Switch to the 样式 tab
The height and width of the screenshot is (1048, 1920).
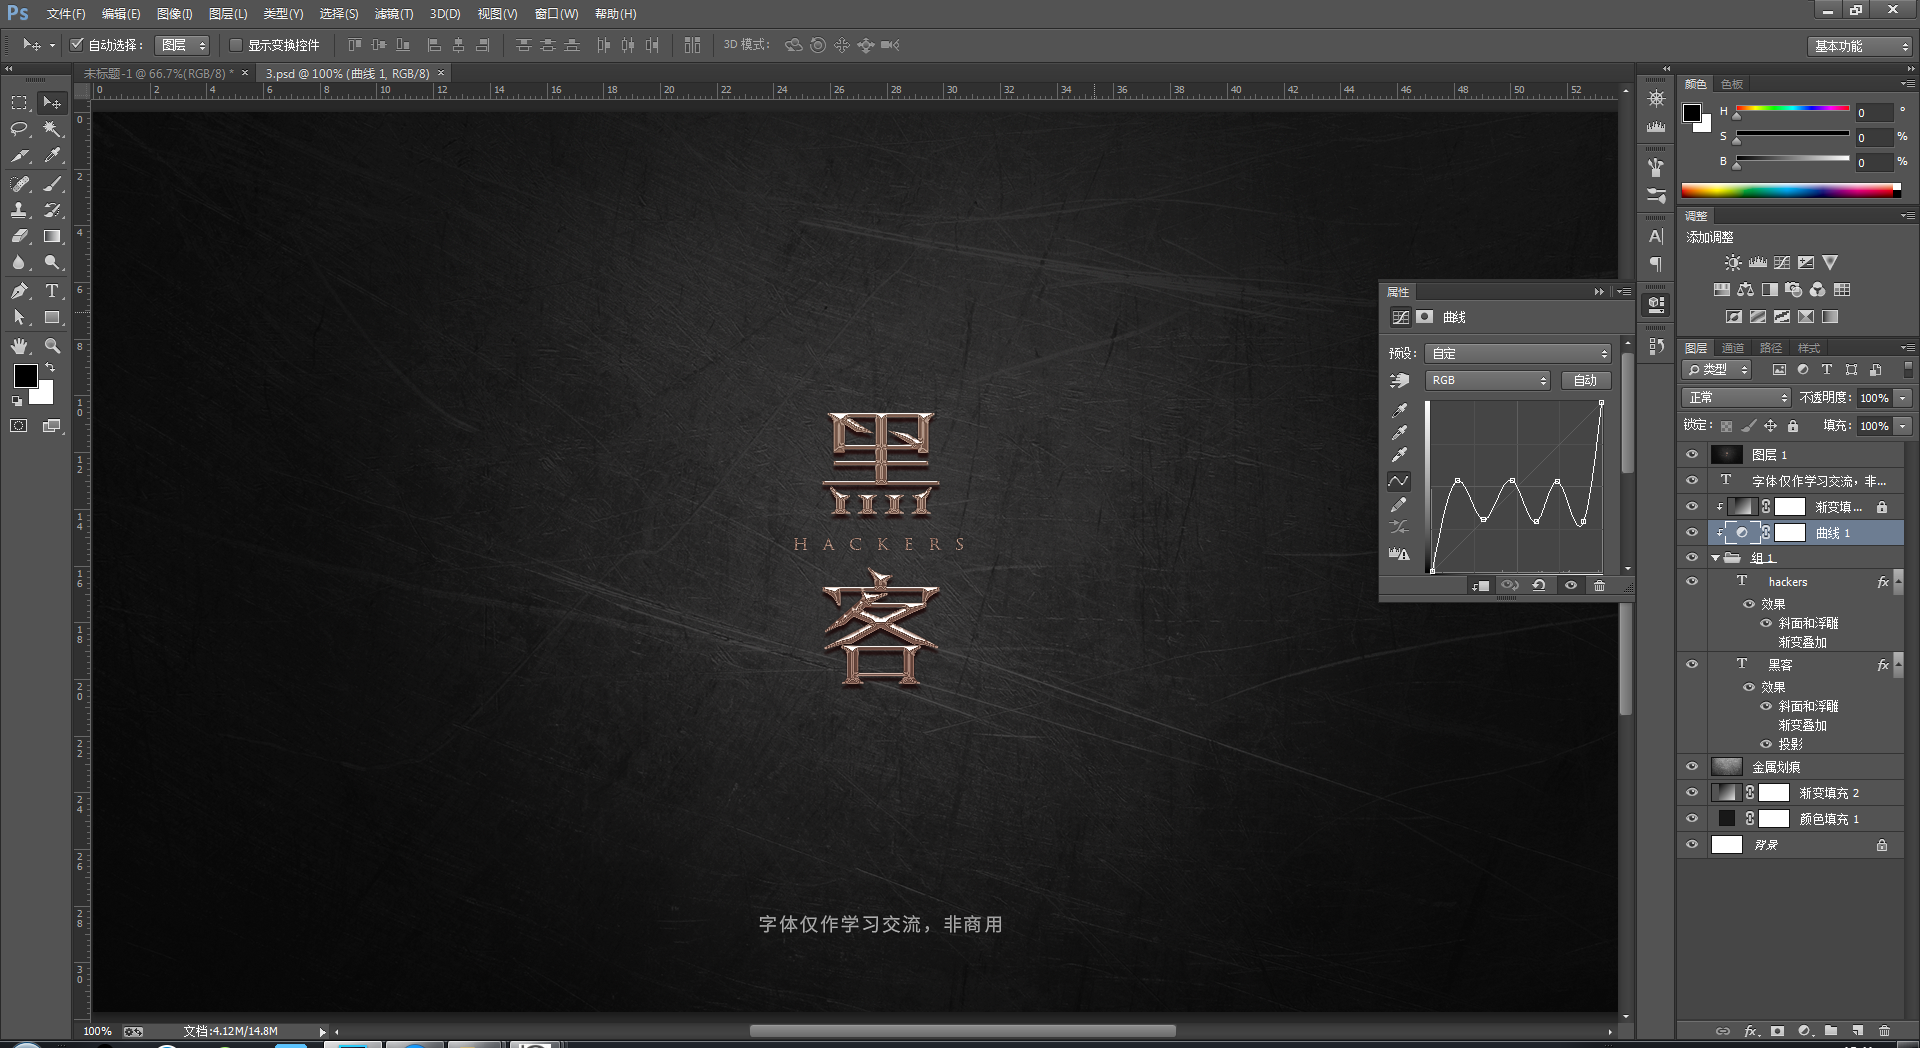click(x=1809, y=348)
